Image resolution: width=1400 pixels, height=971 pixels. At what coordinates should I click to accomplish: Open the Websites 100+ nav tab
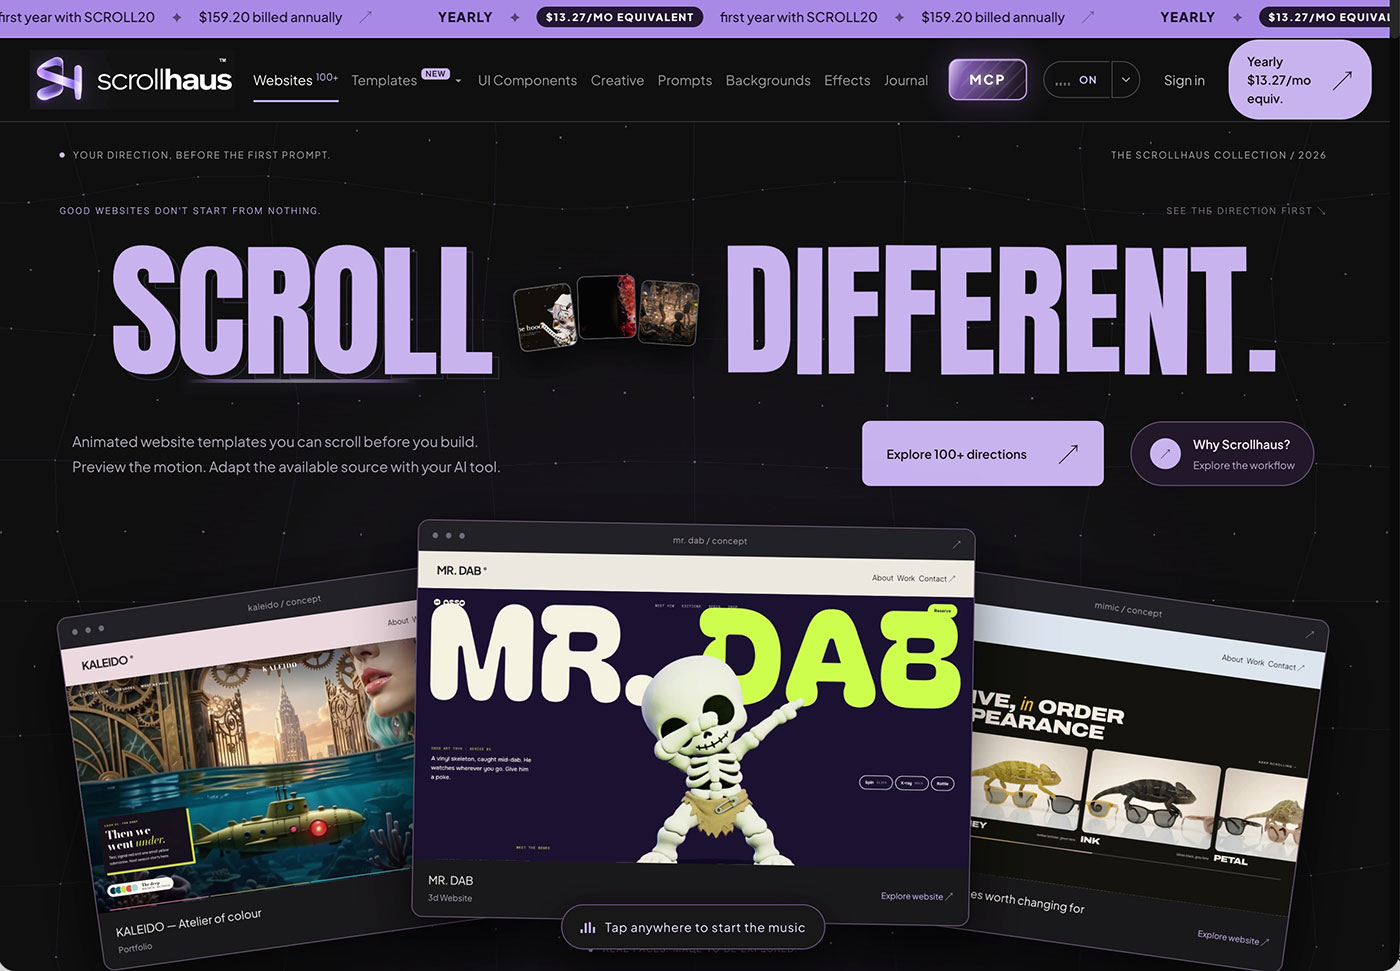pyautogui.click(x=295, y=80)
